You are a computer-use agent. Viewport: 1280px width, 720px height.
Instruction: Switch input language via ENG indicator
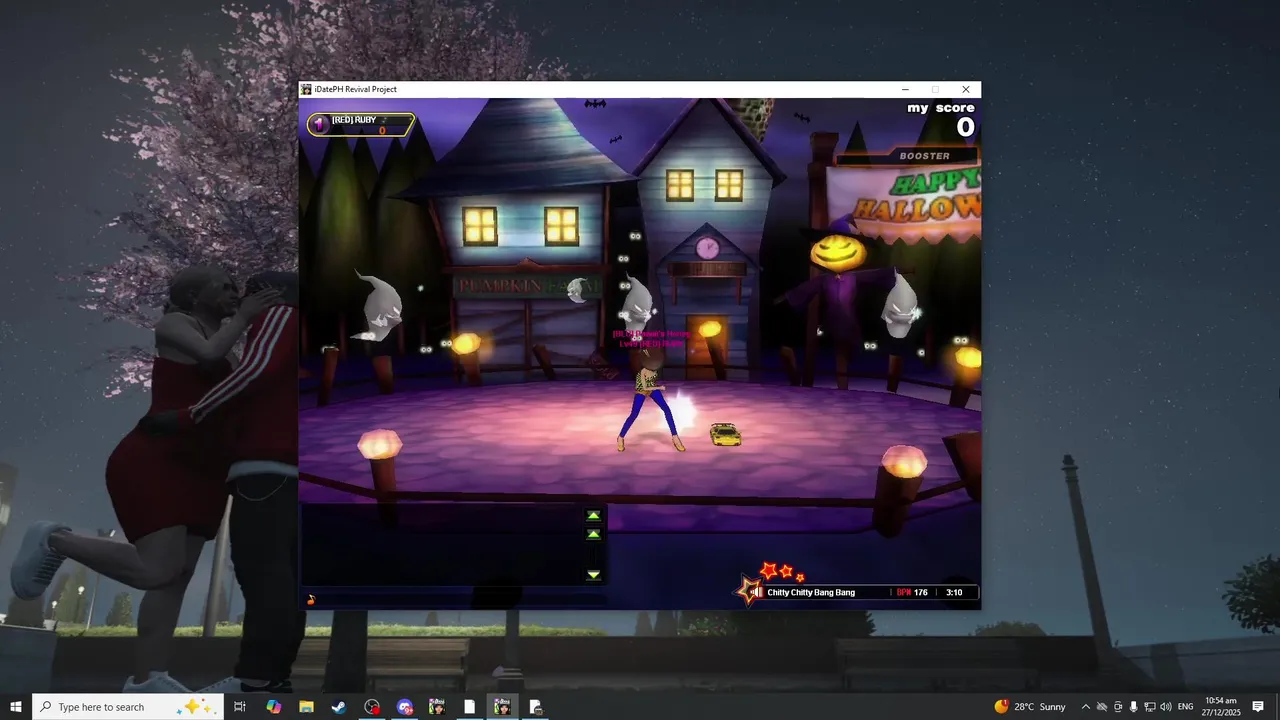click(x=1186, y=707)
